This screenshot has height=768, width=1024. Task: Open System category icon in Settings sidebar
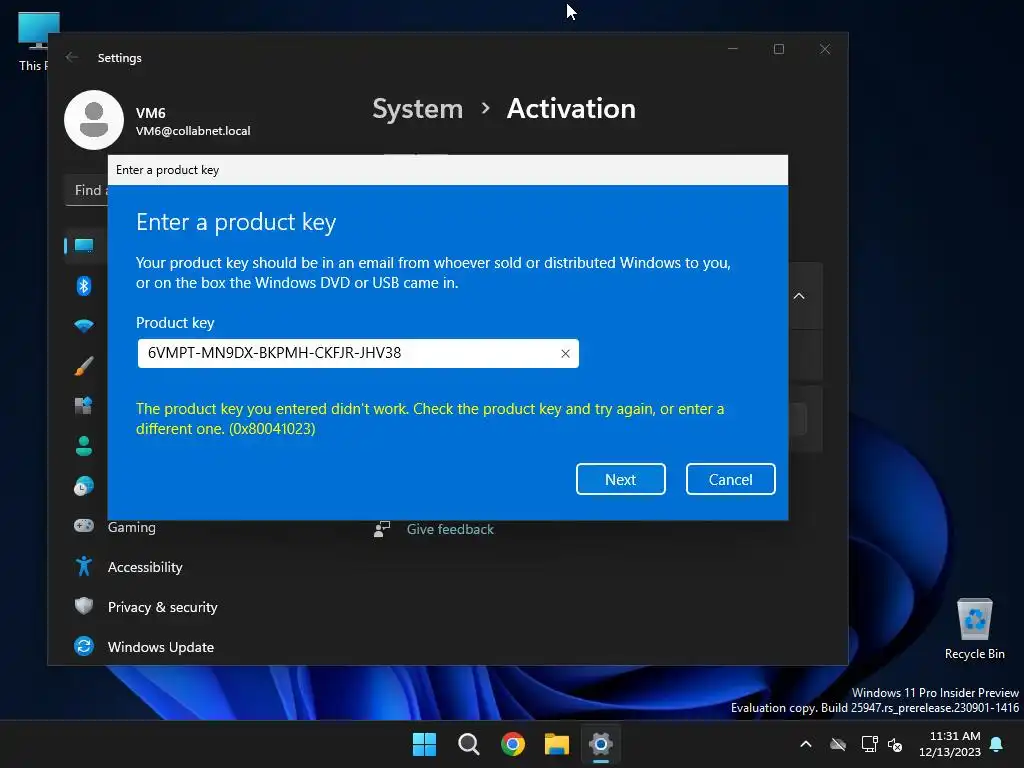(x=84, y=246)
